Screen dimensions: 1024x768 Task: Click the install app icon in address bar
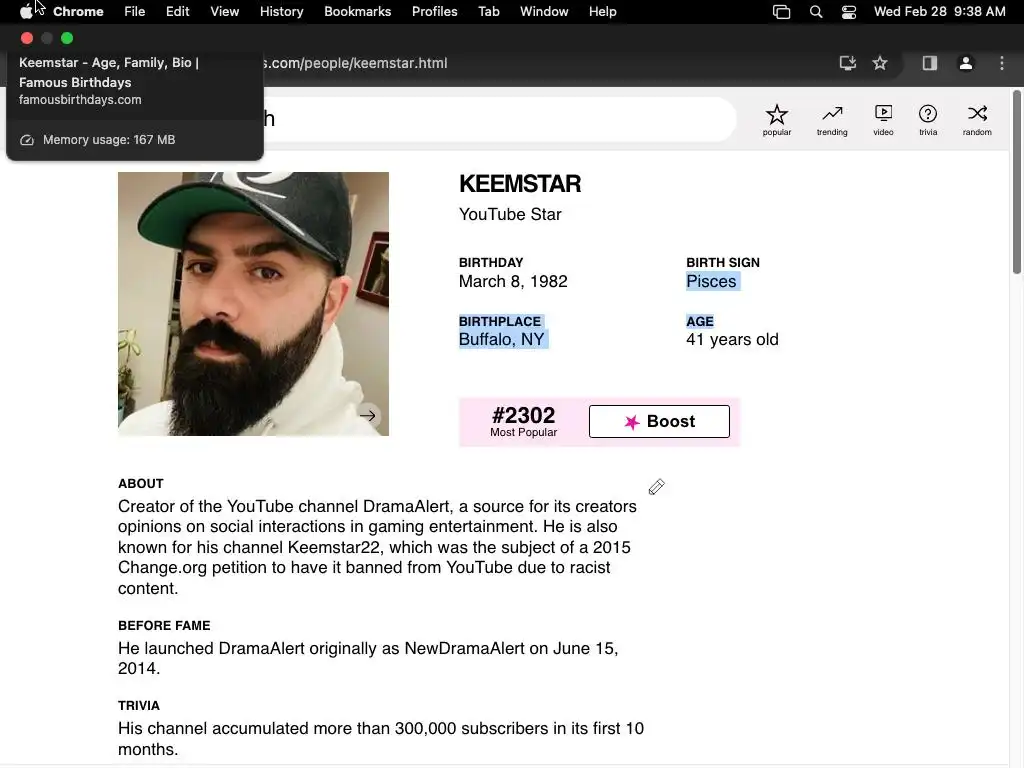[847, 63]
